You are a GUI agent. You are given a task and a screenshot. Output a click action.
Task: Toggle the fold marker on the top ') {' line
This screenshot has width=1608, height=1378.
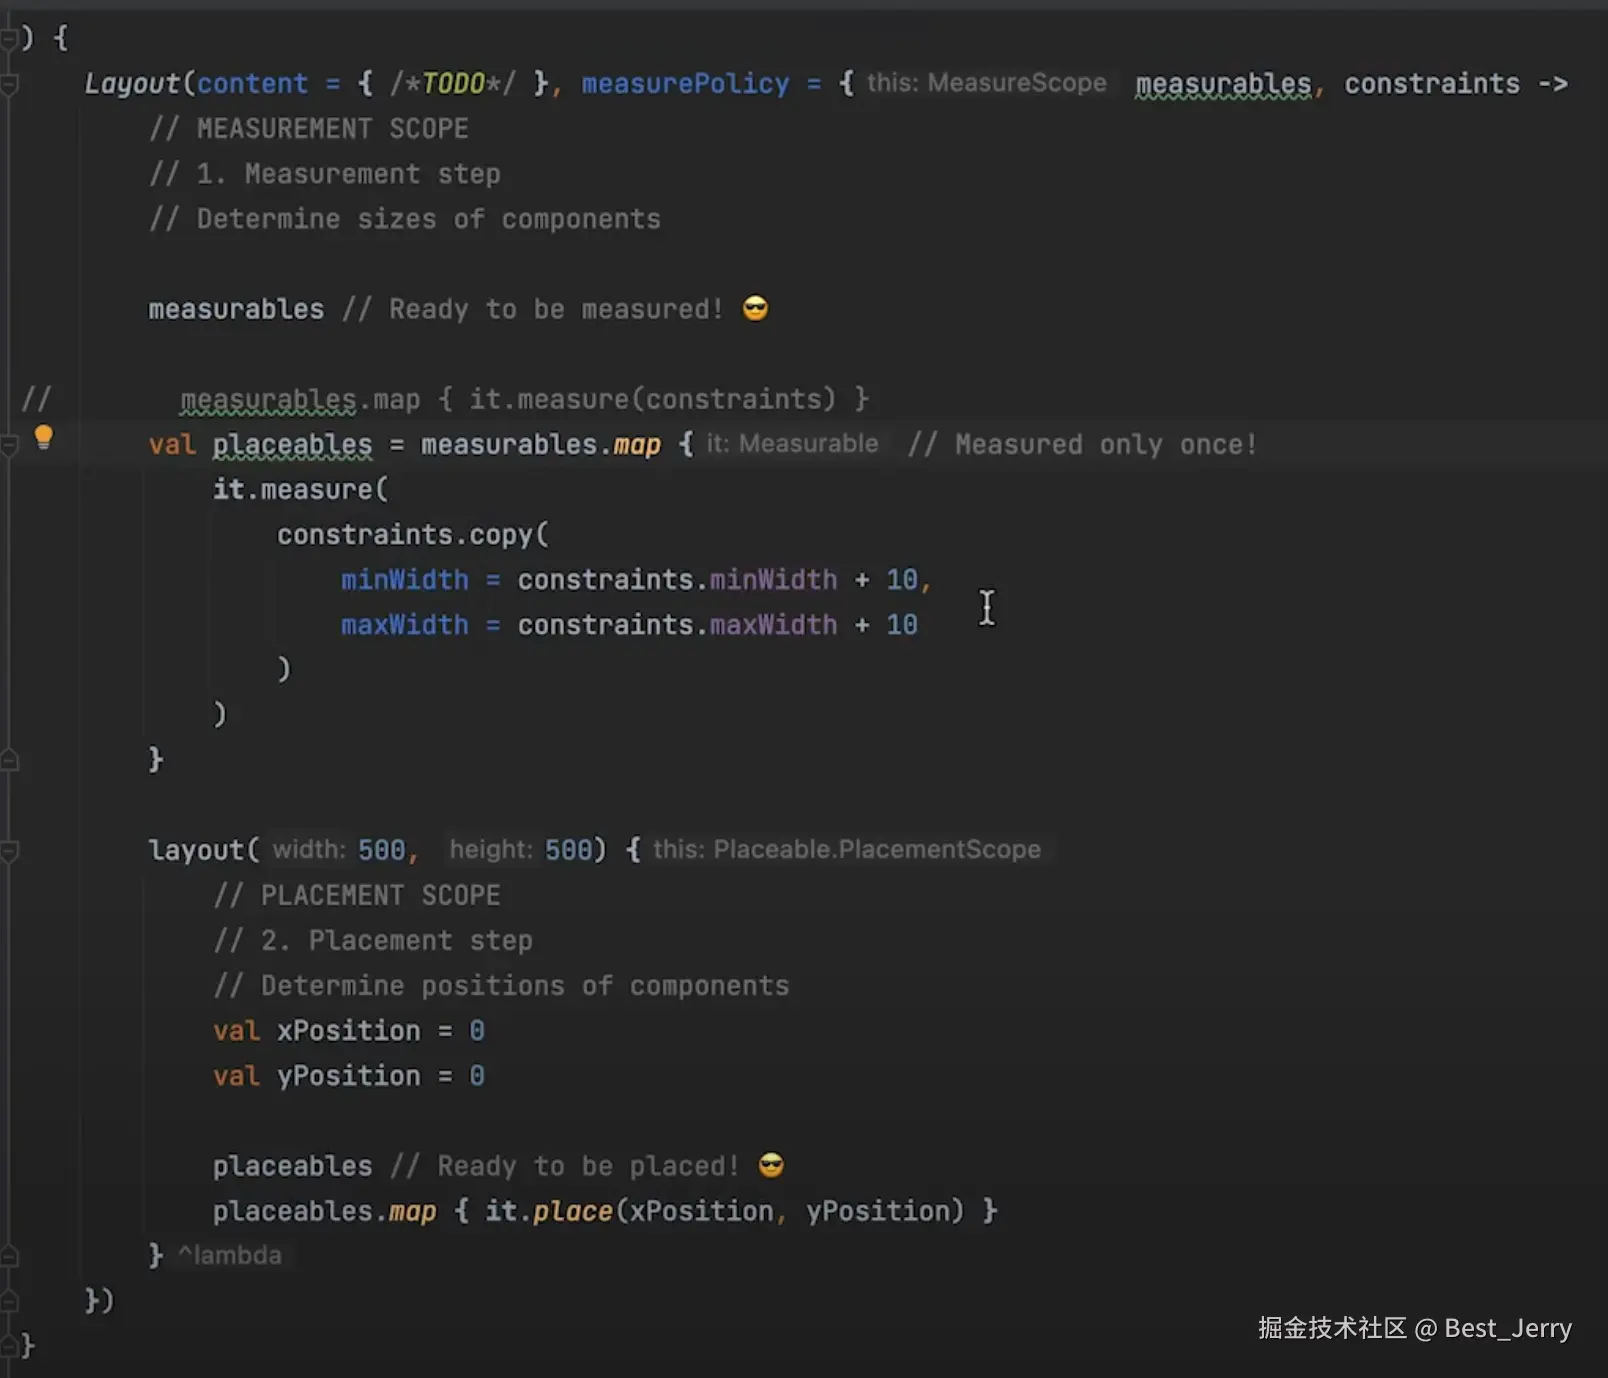point(10,39)
